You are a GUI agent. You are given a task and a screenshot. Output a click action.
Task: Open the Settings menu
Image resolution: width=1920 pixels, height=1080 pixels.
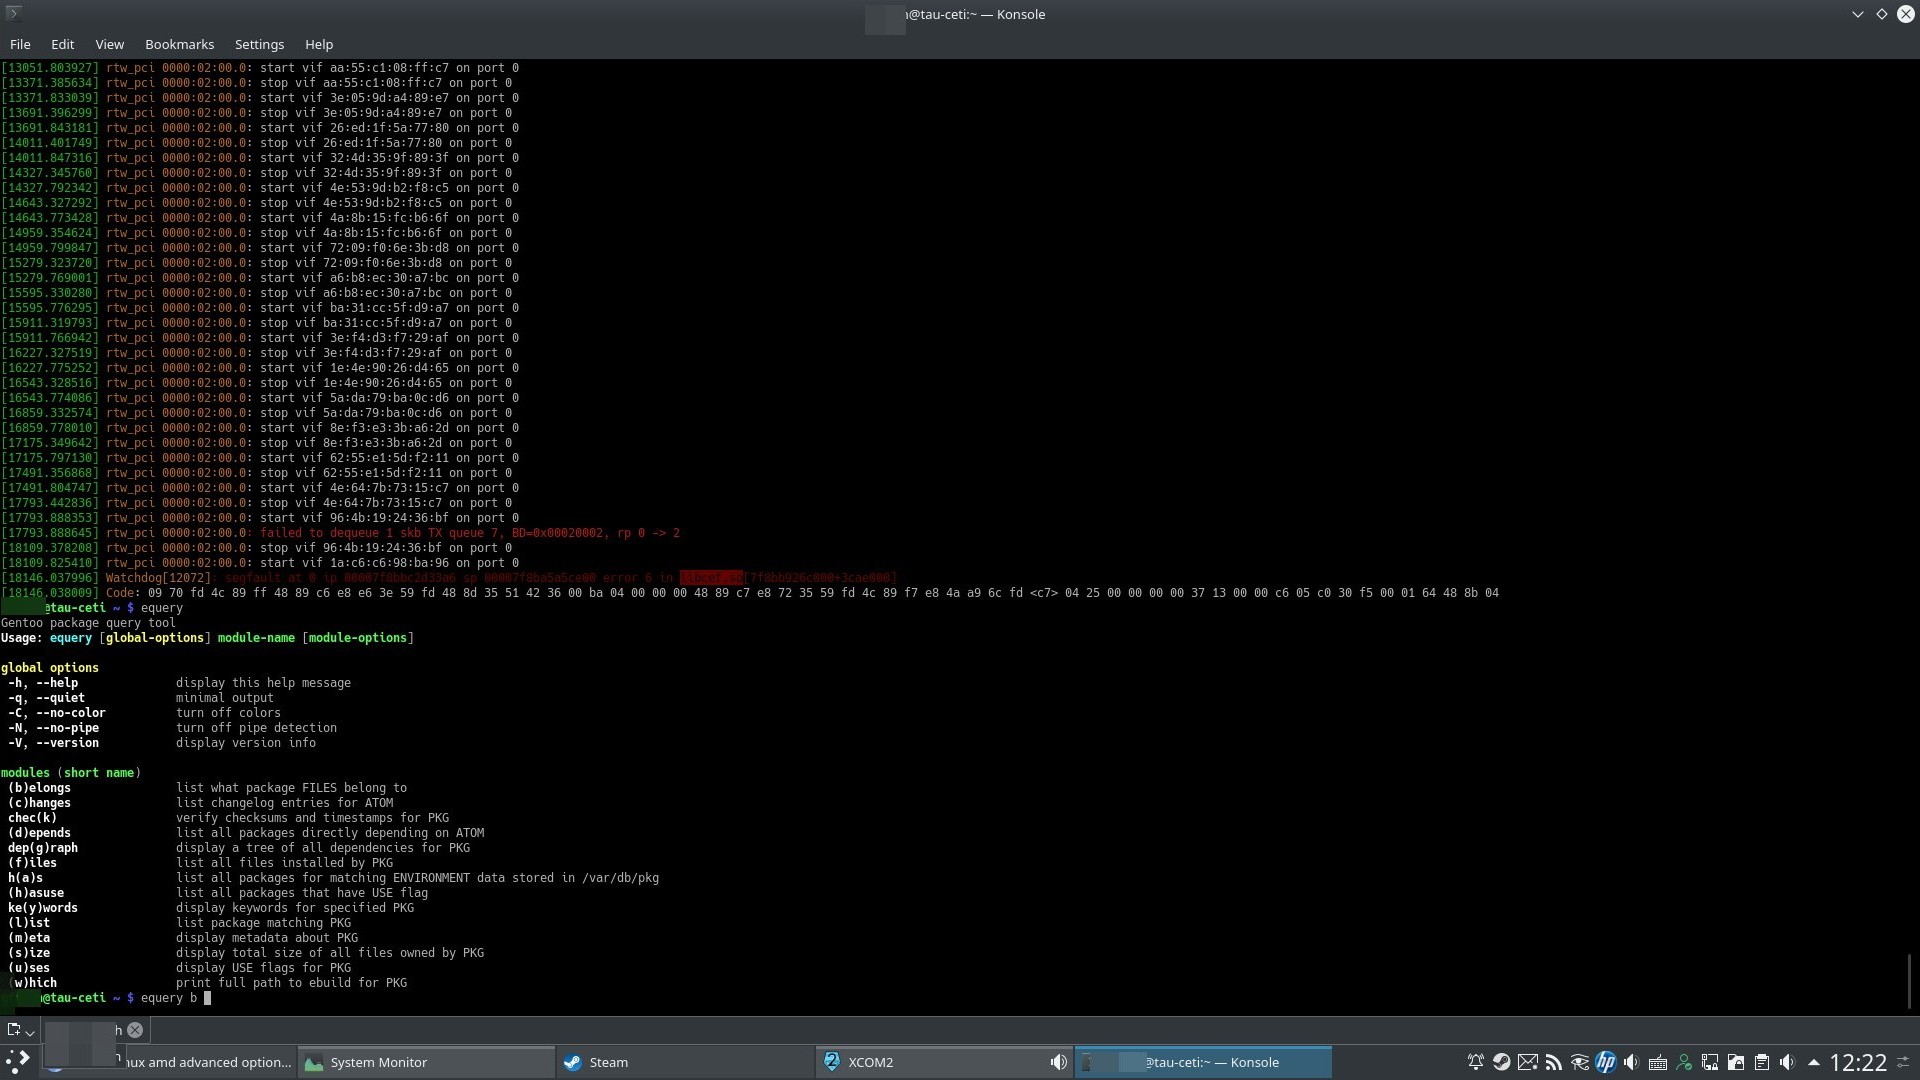click(x=259, y=44)
